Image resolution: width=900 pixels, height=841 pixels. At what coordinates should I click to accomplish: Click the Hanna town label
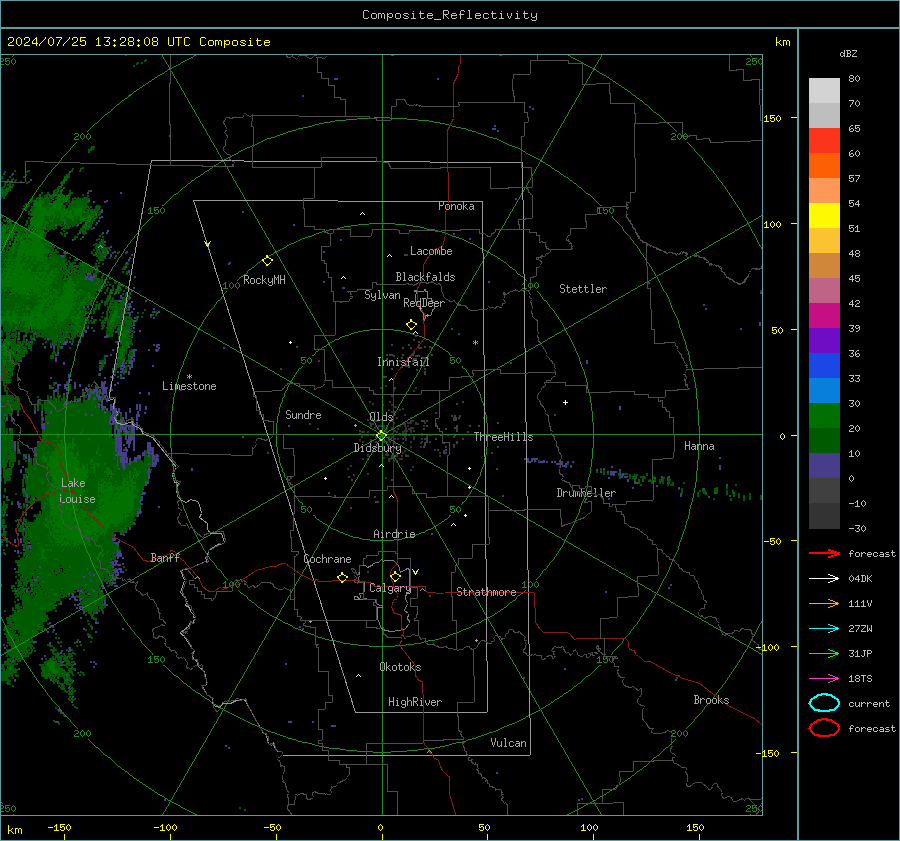[699, 446]
